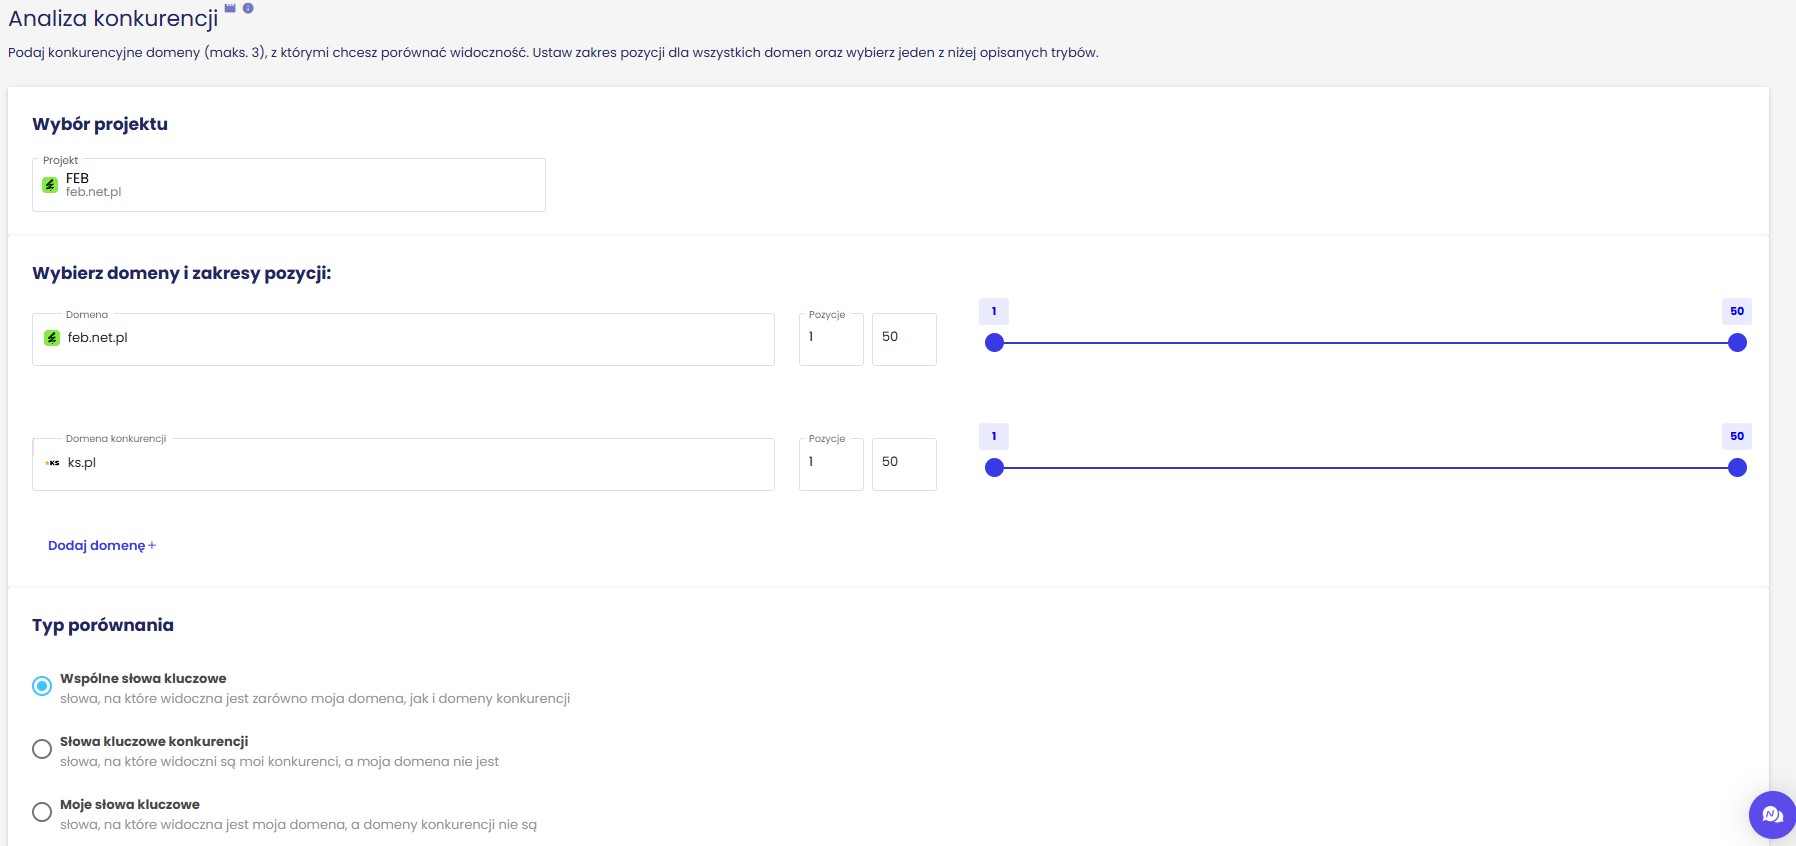Open the video tutorial clapperboard icon
This screenshot has height=846, width=1796.
[230, 8]
